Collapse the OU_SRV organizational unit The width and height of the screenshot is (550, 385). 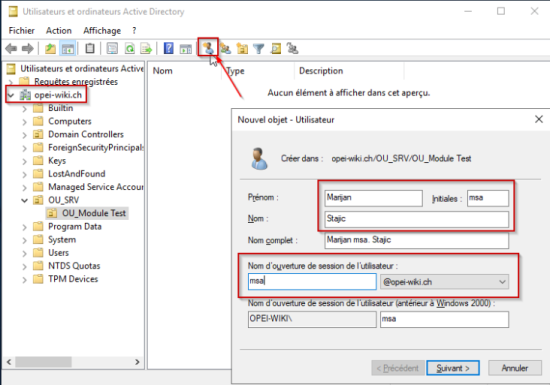tap(24, 201)
